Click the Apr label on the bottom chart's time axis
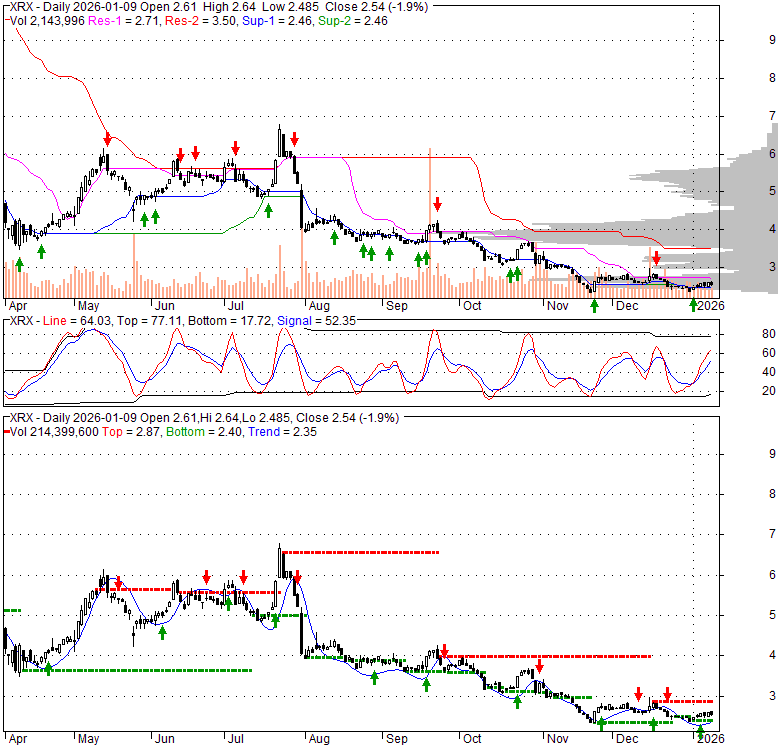 (x=18, y=739)
